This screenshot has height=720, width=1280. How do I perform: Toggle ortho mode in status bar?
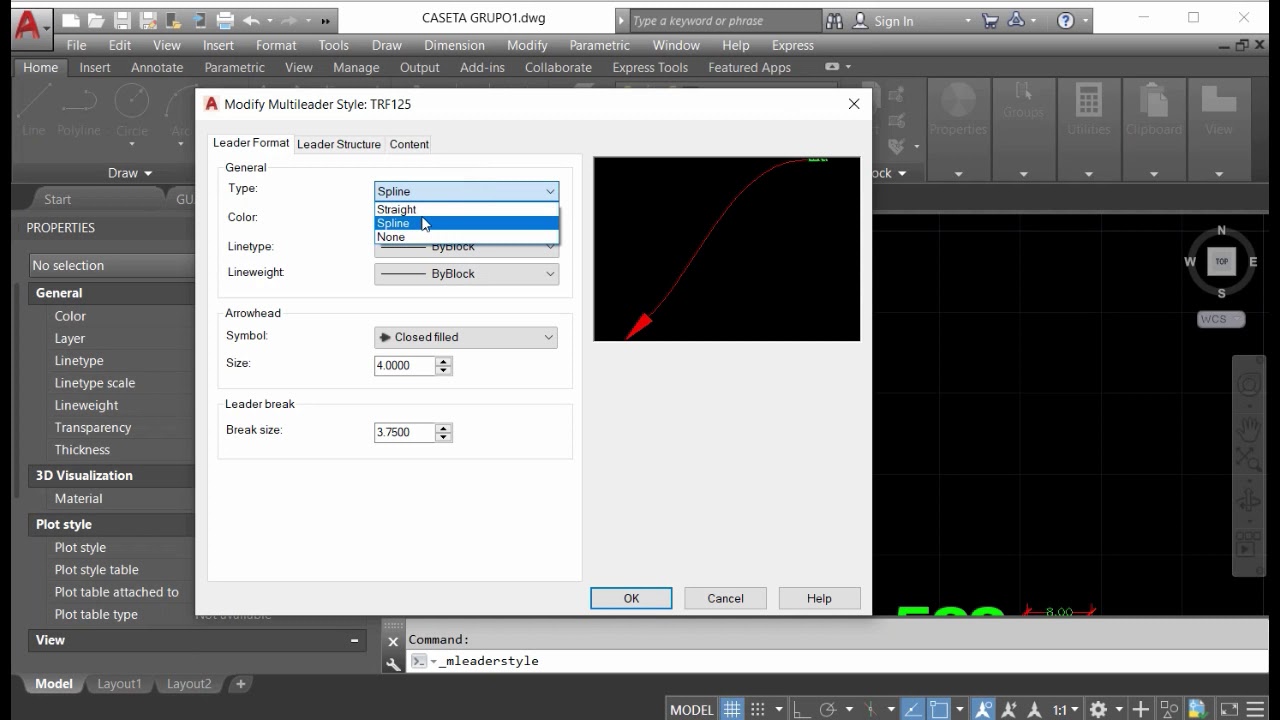(802, 709)
